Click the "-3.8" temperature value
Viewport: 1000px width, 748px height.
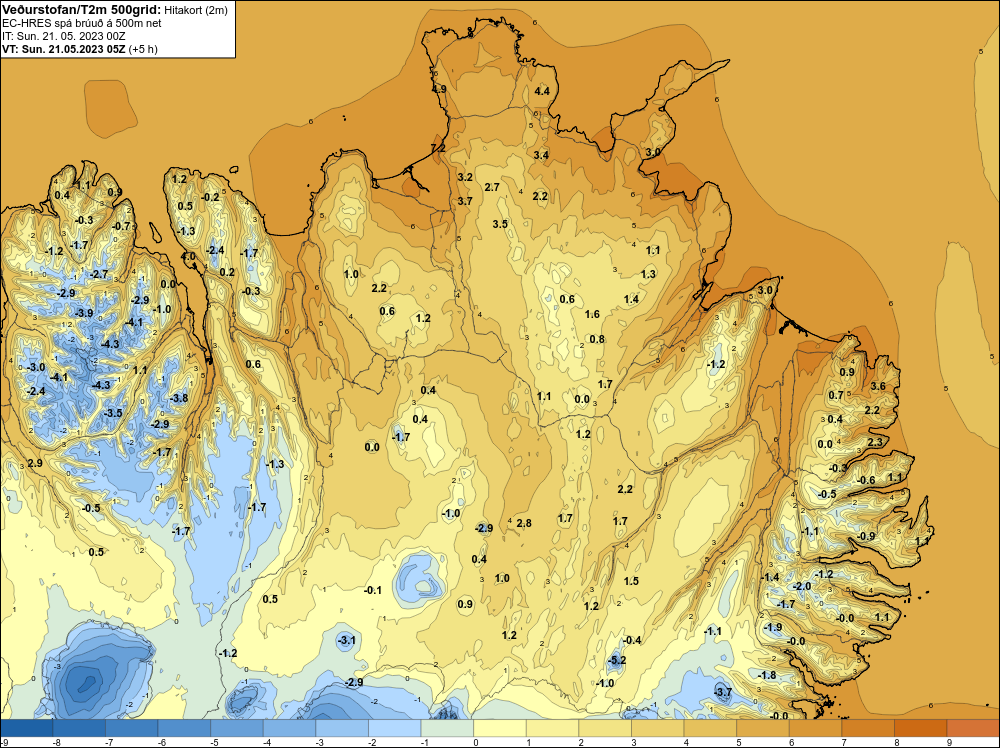tap(179, 398)
